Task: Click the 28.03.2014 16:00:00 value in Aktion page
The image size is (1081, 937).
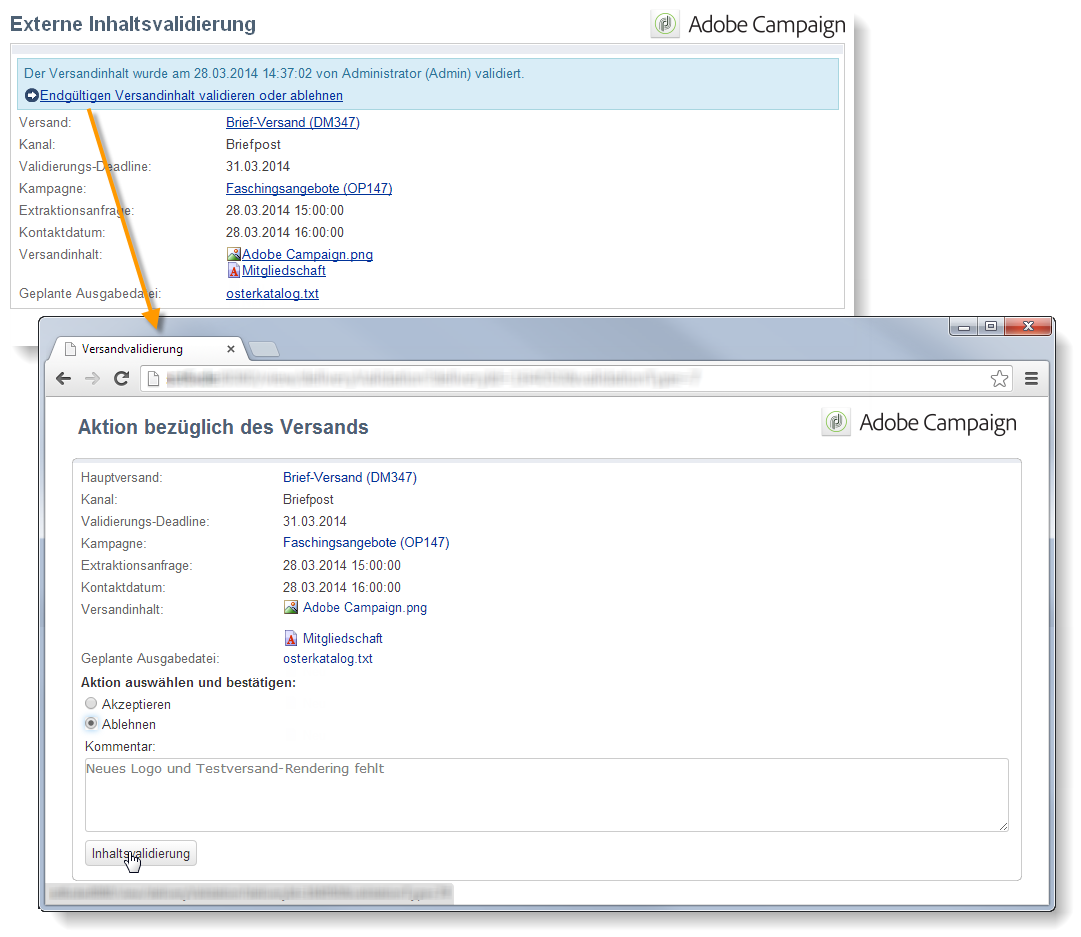Action: 342,587
